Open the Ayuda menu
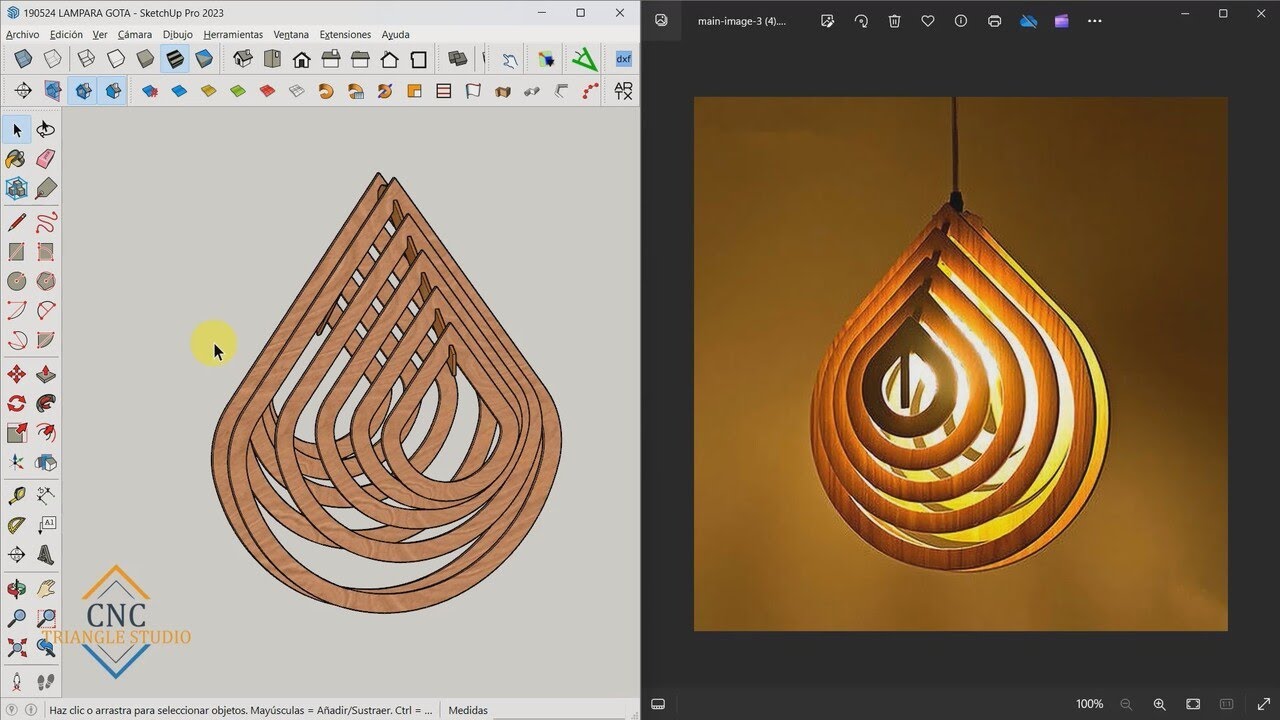The width and height of the screenshot is (1280, 720). pyautogui.click(x=396, y=35)
